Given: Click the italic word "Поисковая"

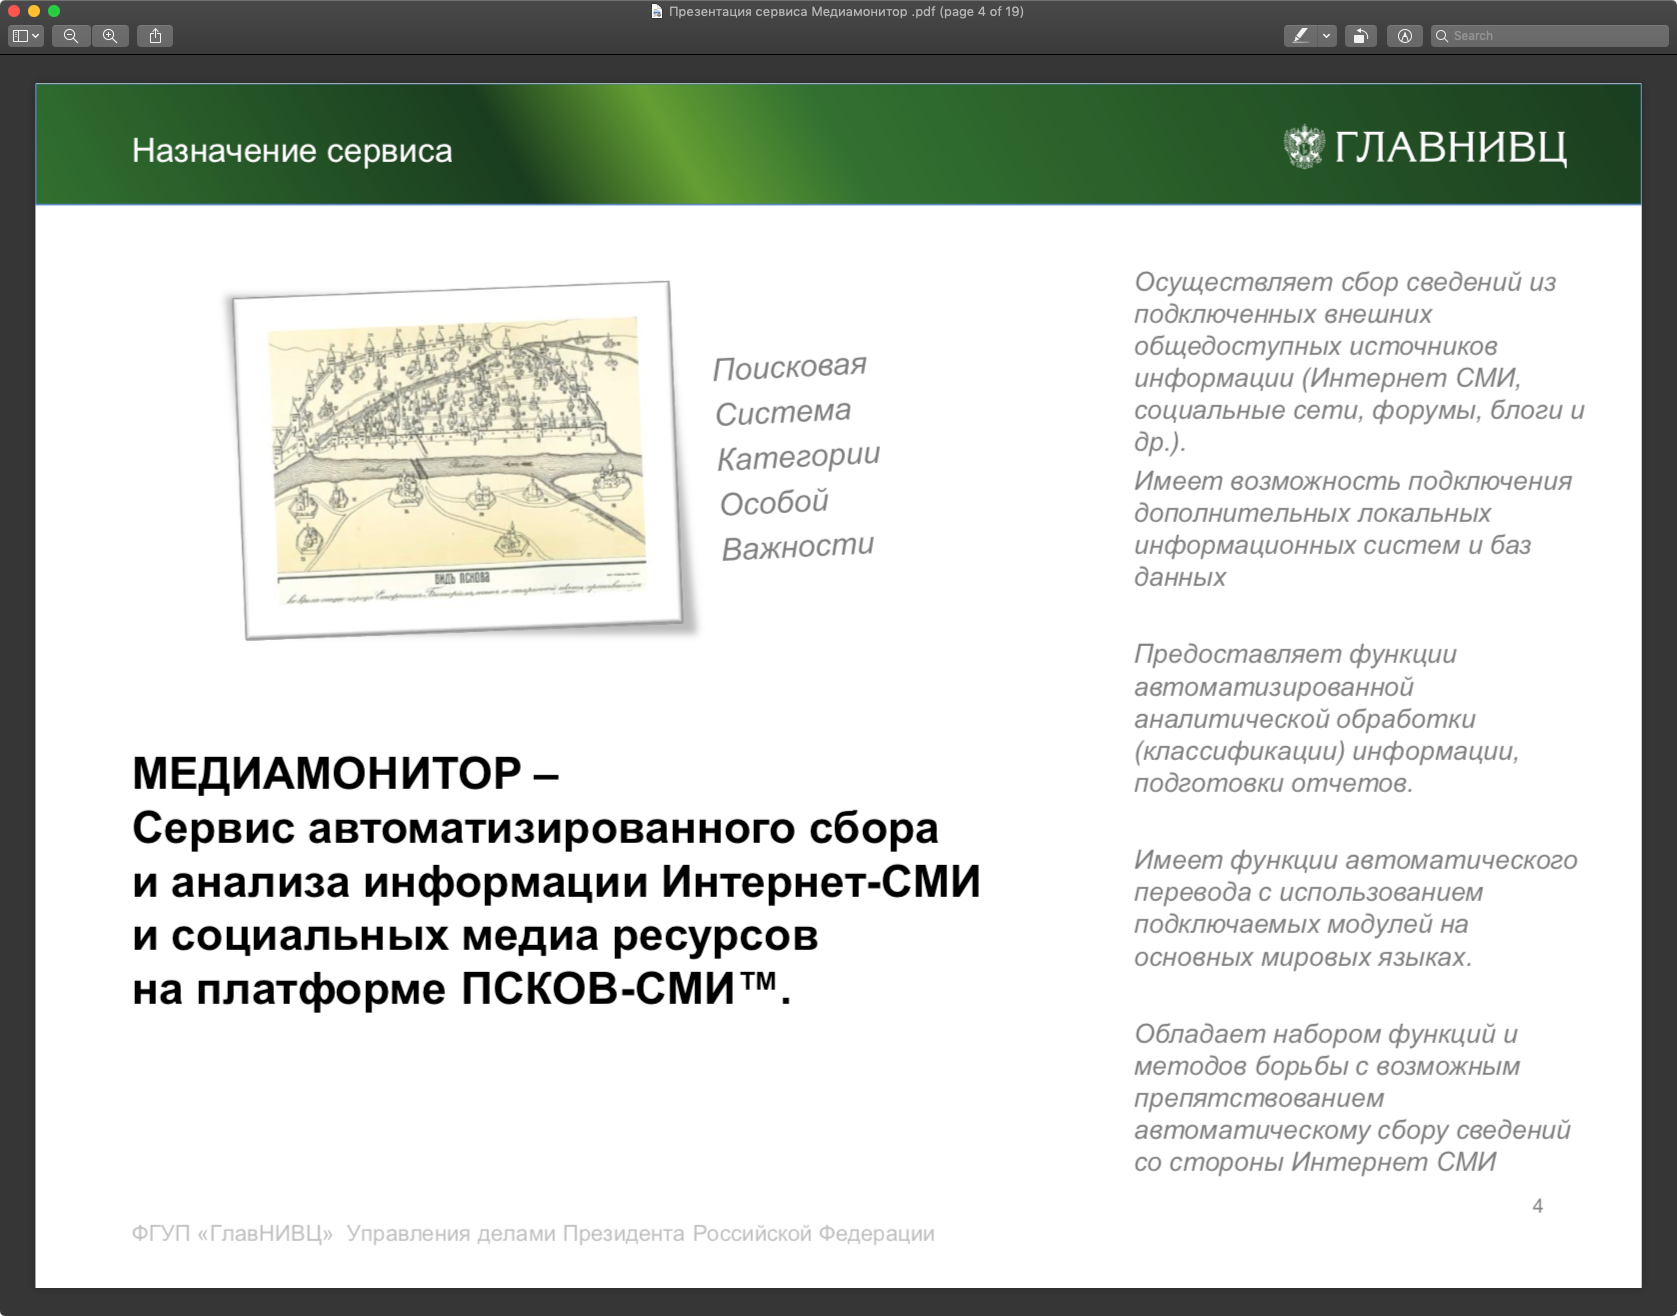Looking at the screenshot, I should [x=789, y=367].
